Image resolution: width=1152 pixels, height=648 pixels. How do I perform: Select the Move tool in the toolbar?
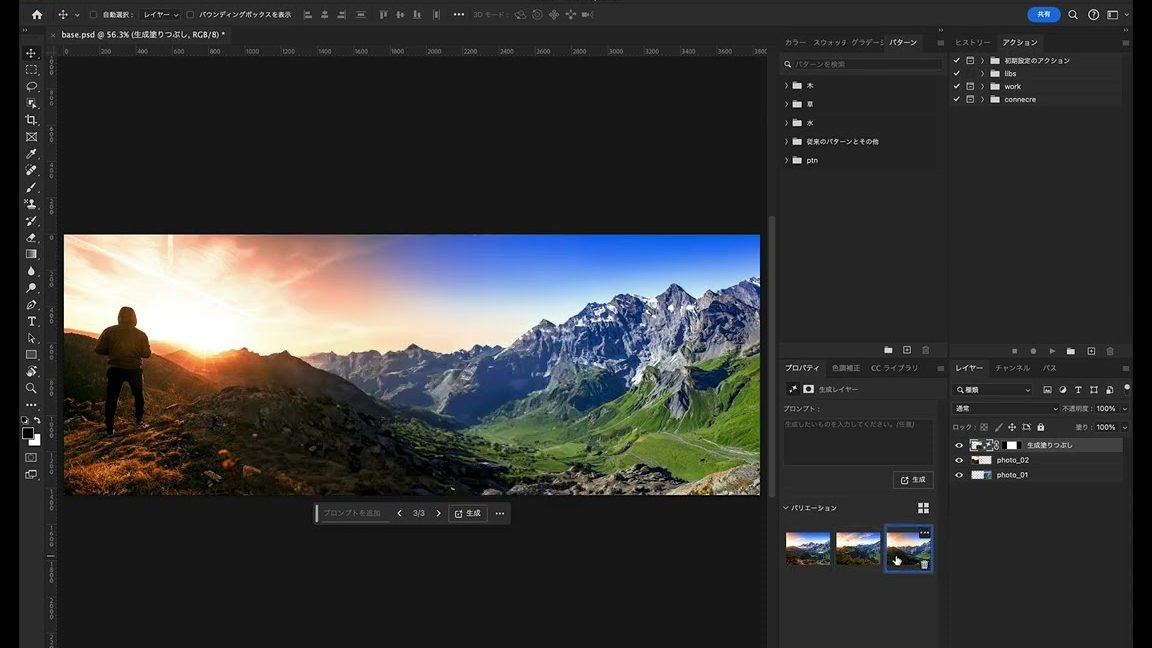(x=31, y=53)
